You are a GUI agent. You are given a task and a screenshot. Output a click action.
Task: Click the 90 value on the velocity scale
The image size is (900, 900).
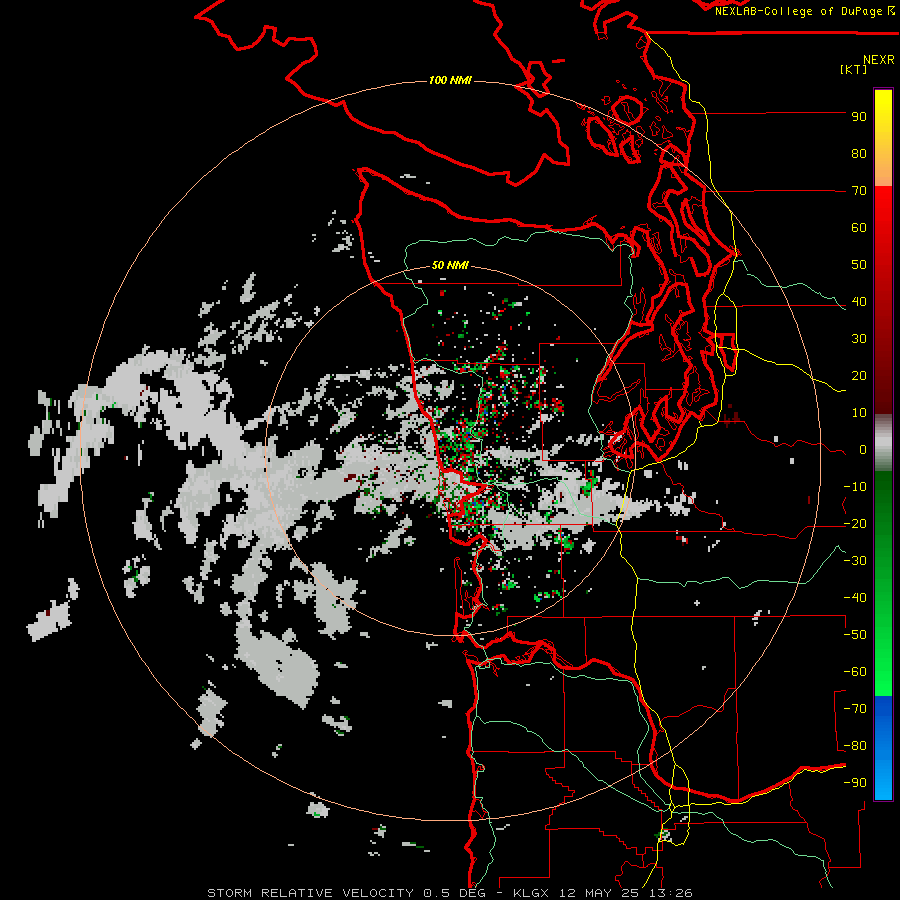click(x=859, y=117)
